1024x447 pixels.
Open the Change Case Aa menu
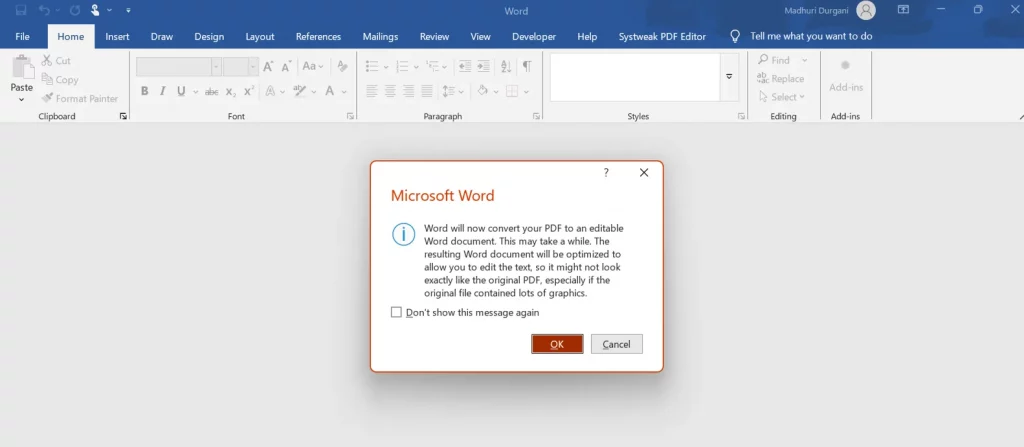(312, 67)
